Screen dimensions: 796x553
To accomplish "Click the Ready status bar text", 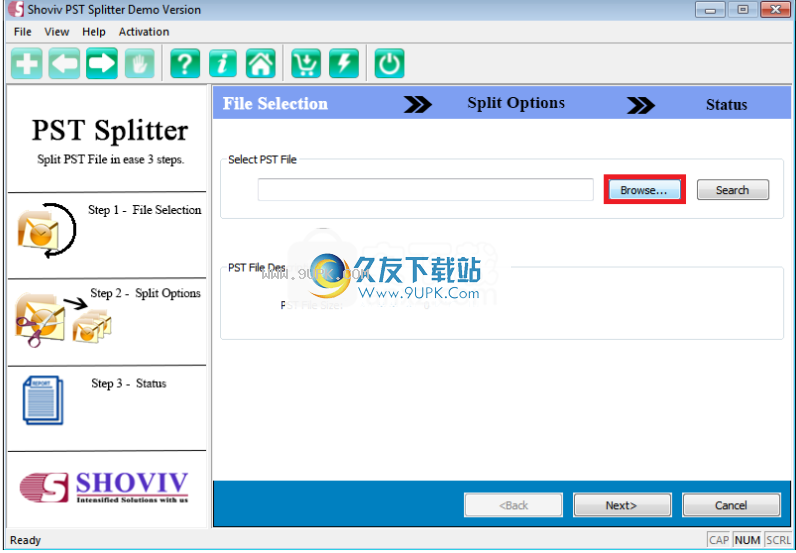I will point(25,540).
